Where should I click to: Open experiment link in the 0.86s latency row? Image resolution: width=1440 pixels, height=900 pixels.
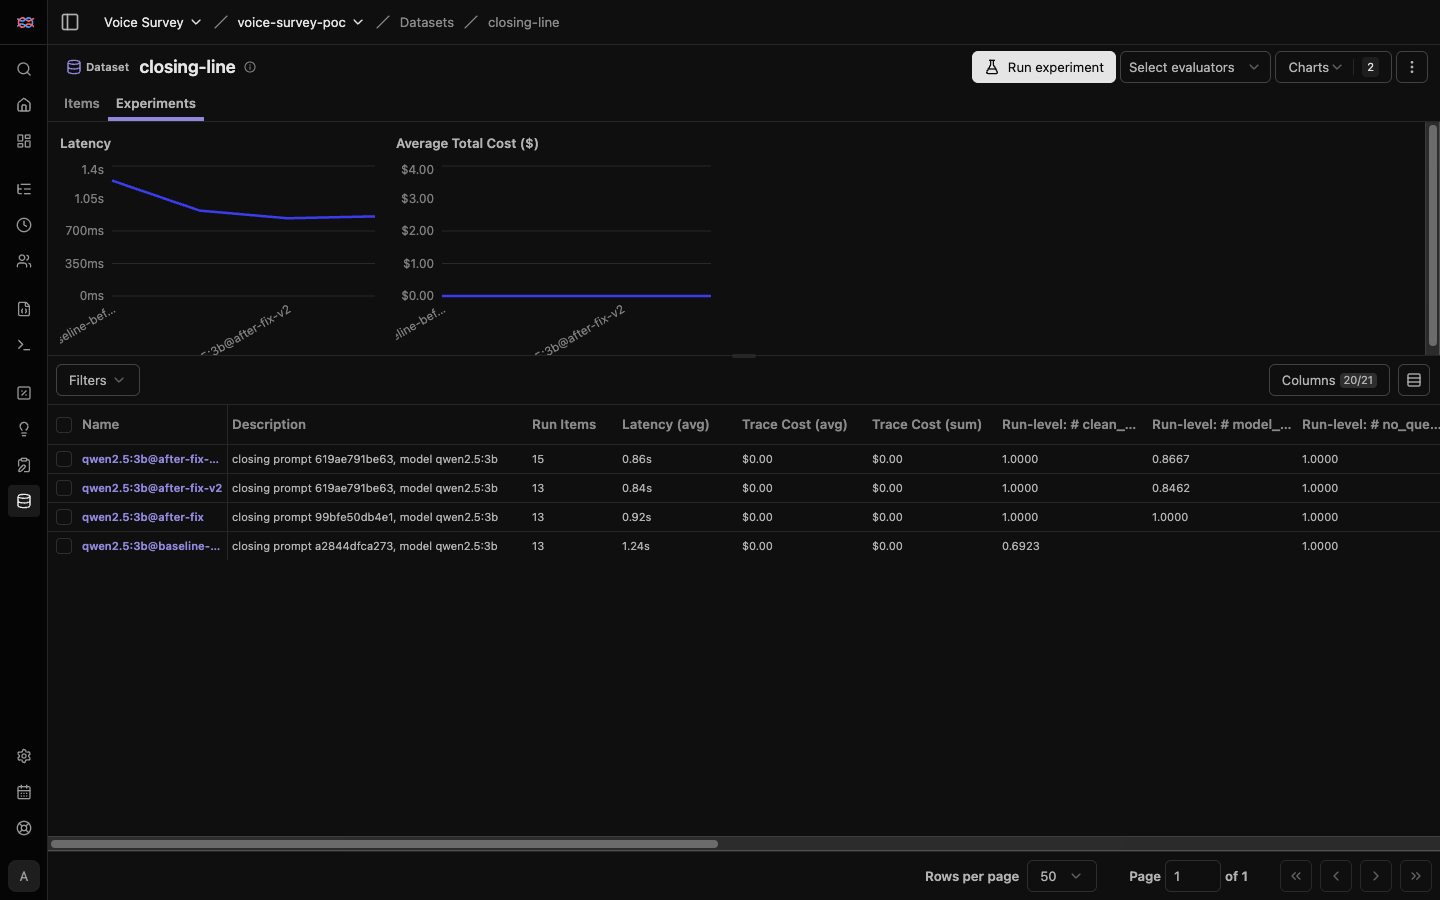click(x=150, y=459)
